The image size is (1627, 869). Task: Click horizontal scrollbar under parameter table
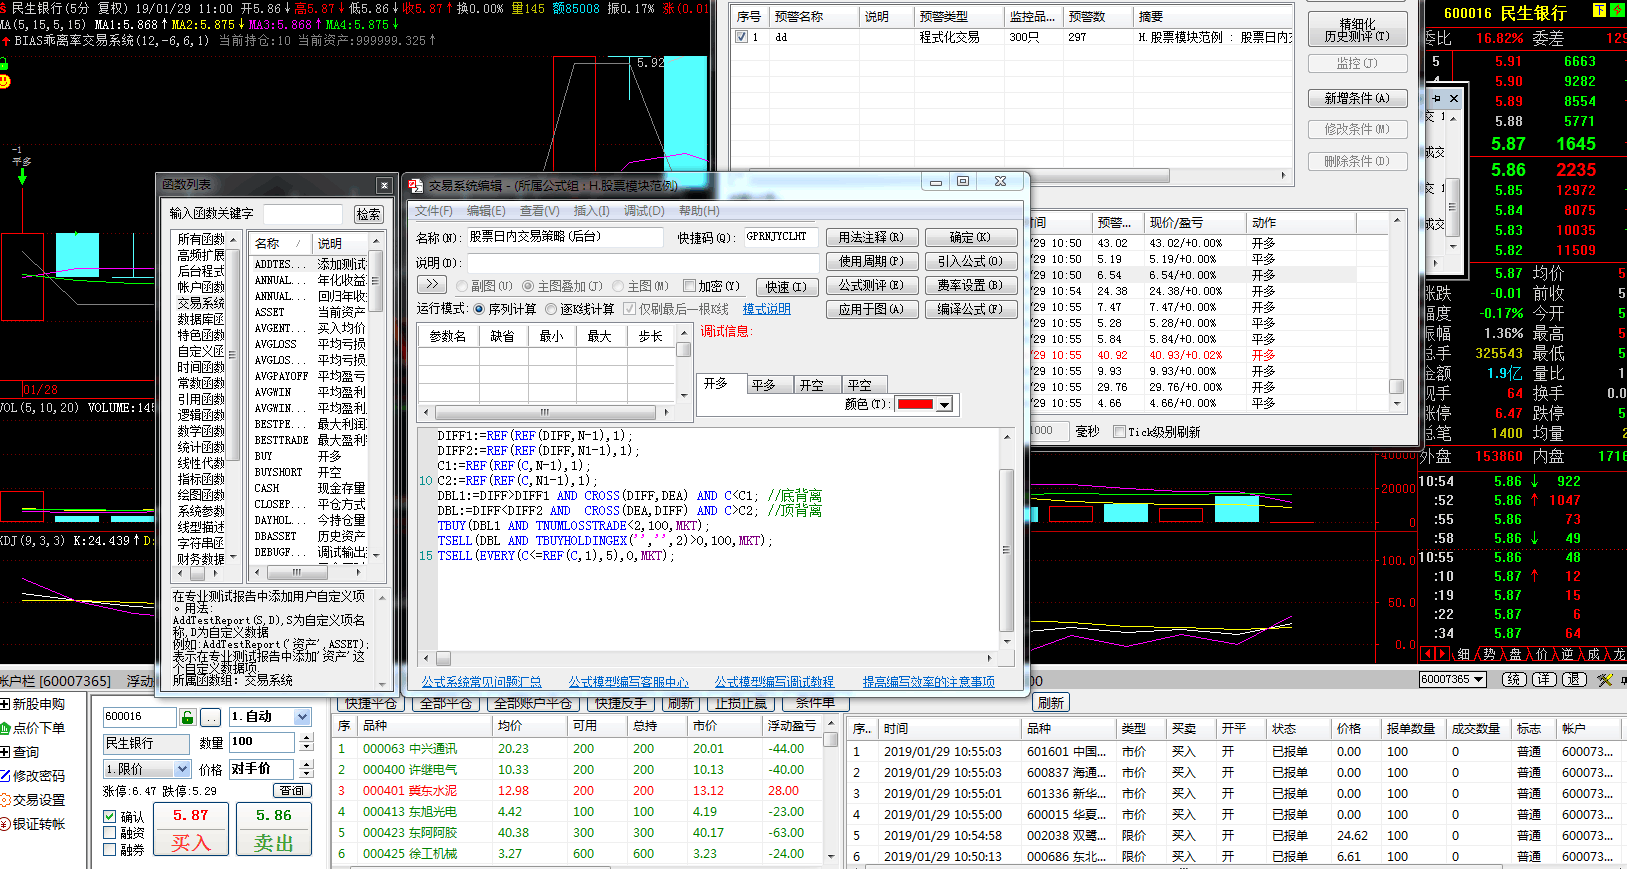point(545,412)
